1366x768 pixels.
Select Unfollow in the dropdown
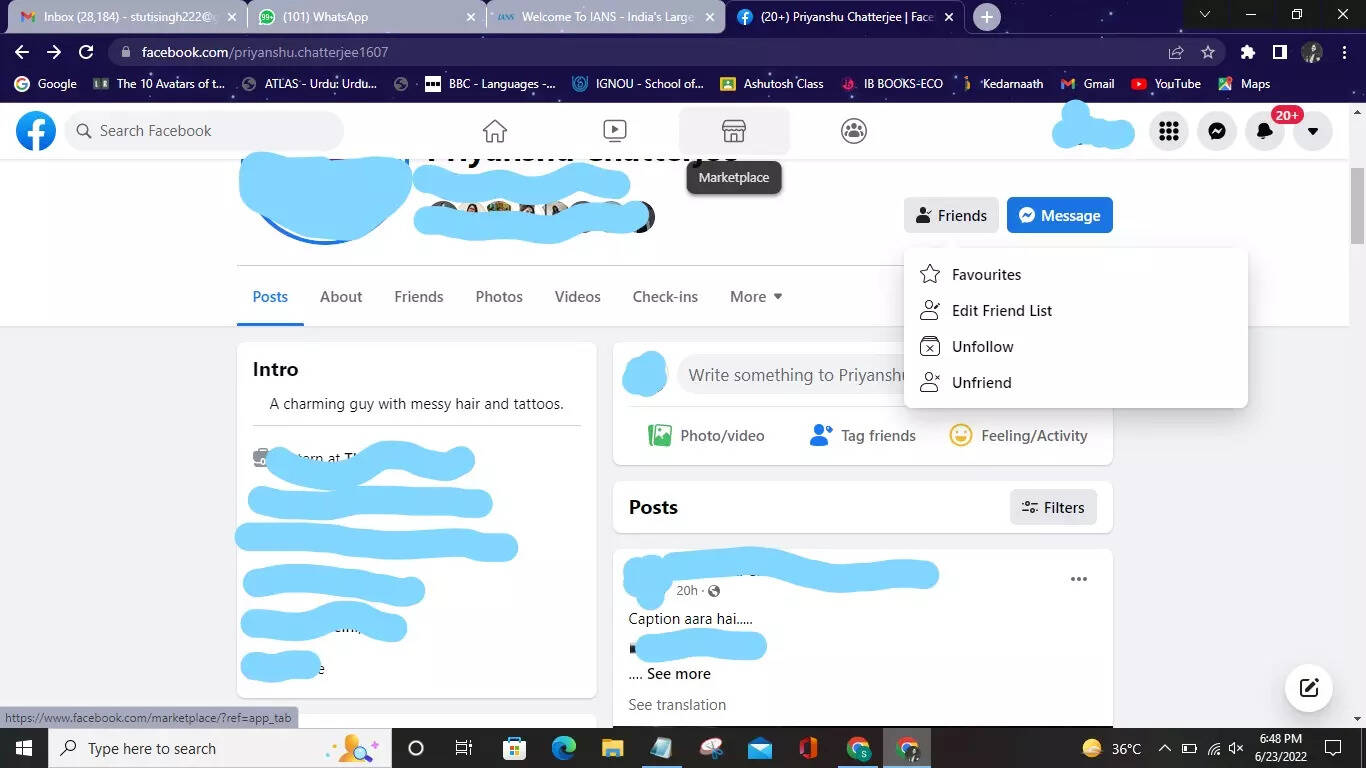pyautogui.click(x=1075, y=346)
